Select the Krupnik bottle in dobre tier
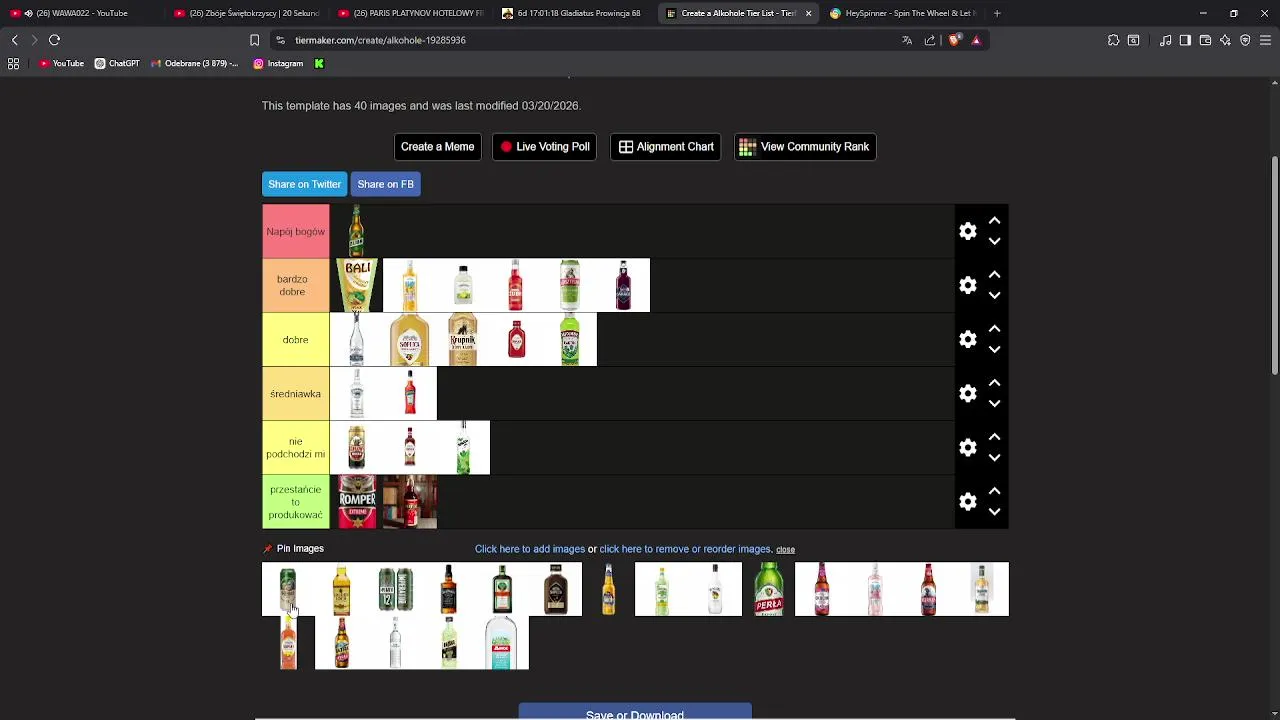Image resolution: width=1280 pixels, height=720 pixels. [x=462, y=339]
